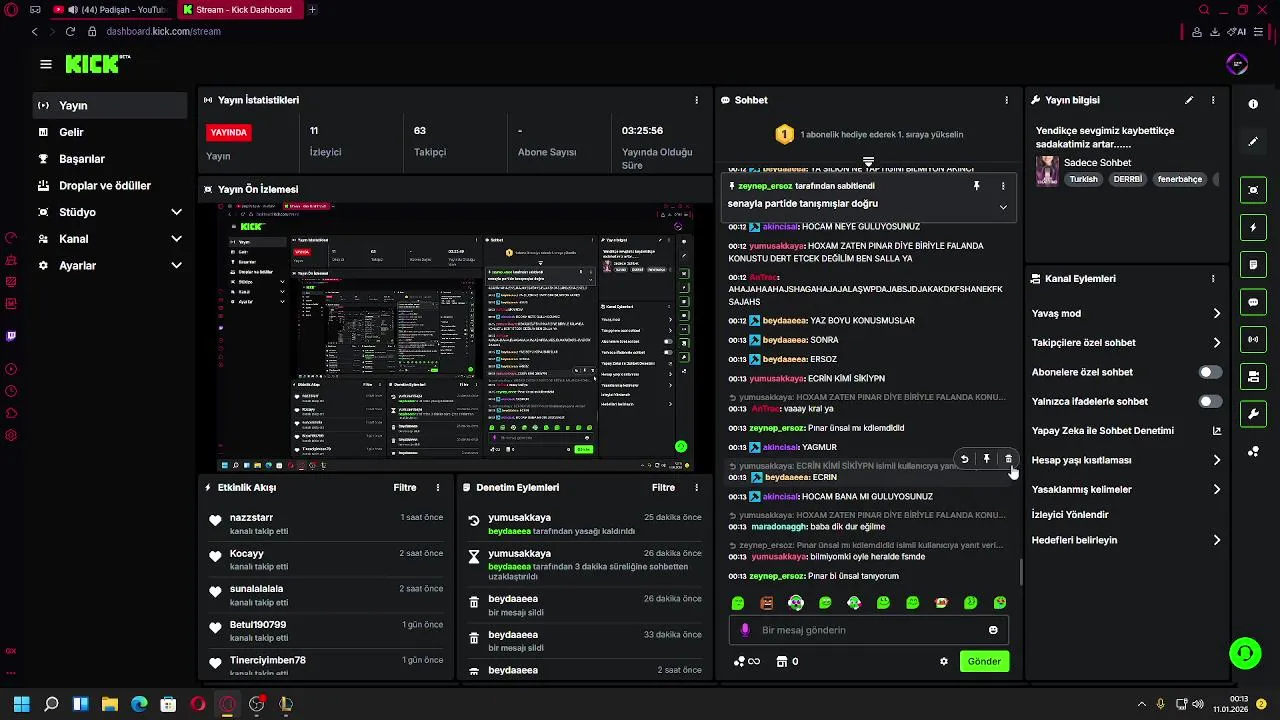Click the broadcast signal widget icon

[1253, 339]
